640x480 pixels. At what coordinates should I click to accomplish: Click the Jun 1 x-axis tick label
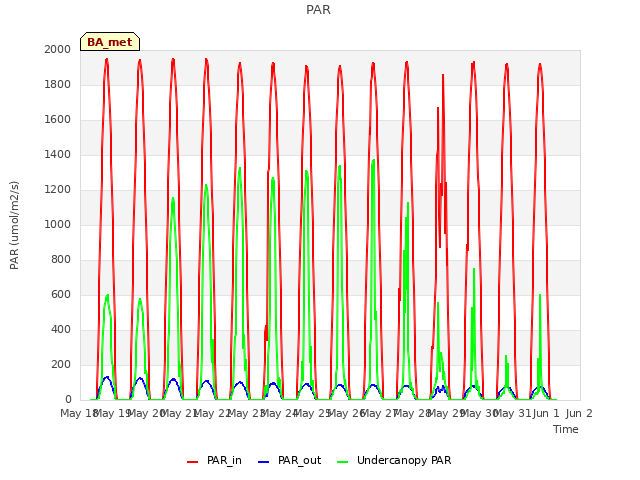pyautogui.click(x=546, y=413)
